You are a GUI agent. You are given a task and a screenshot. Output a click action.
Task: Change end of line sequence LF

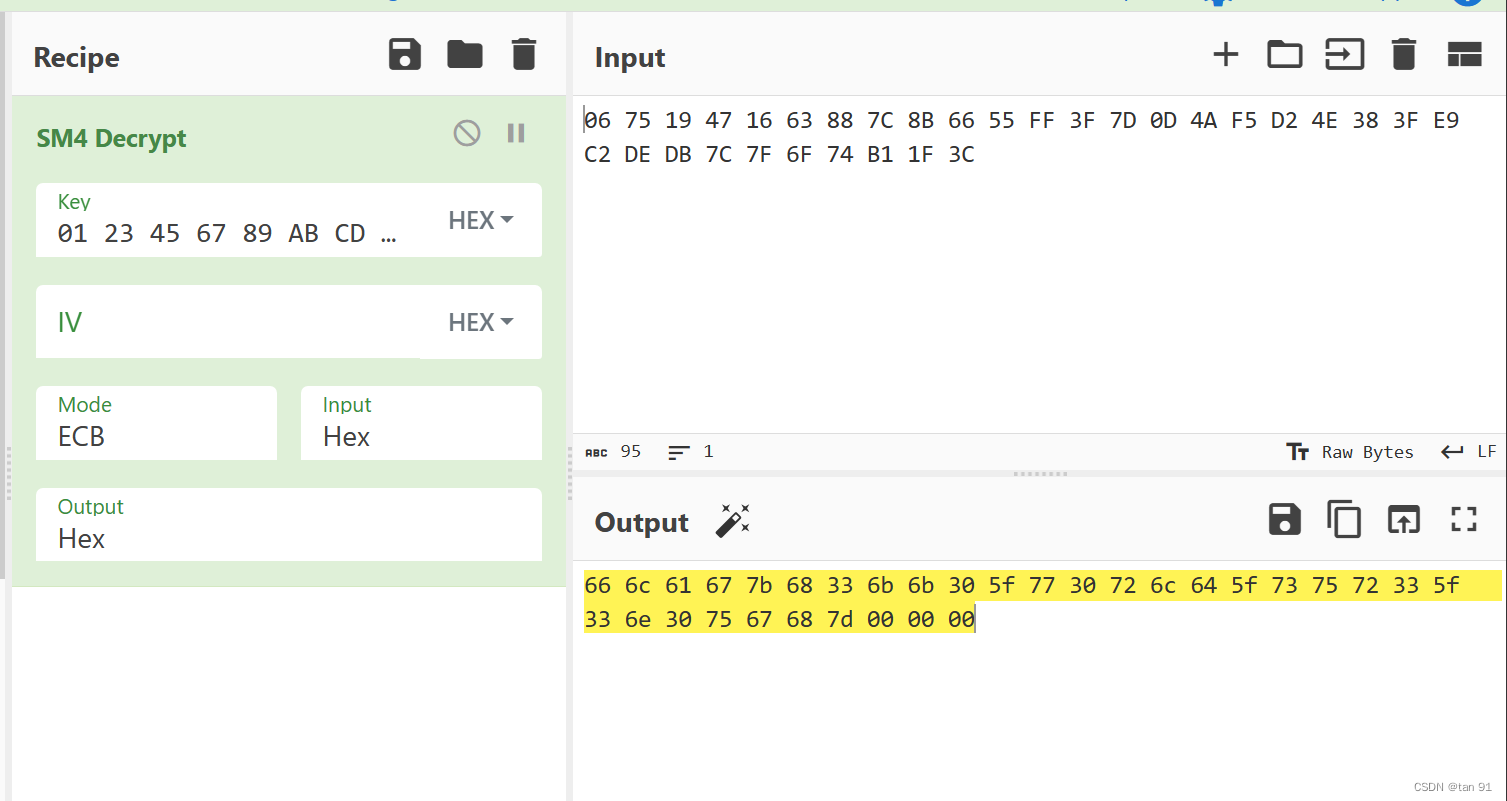point(1468,452)
